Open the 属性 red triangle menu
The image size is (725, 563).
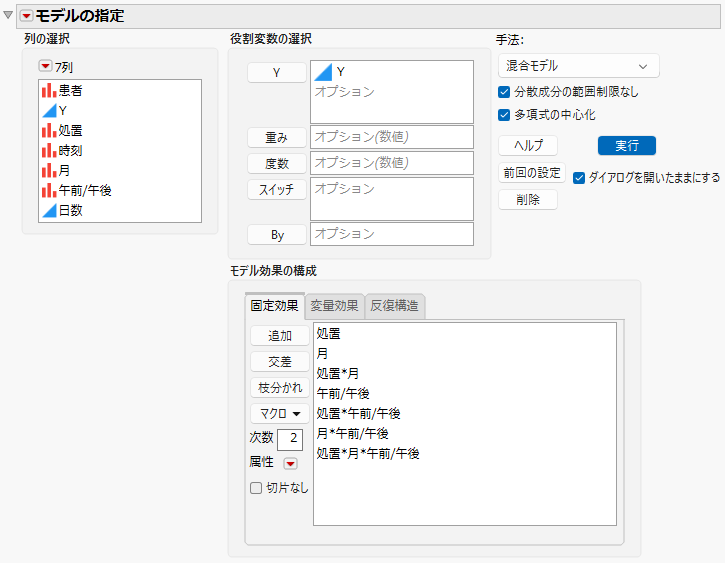[290, 464]
